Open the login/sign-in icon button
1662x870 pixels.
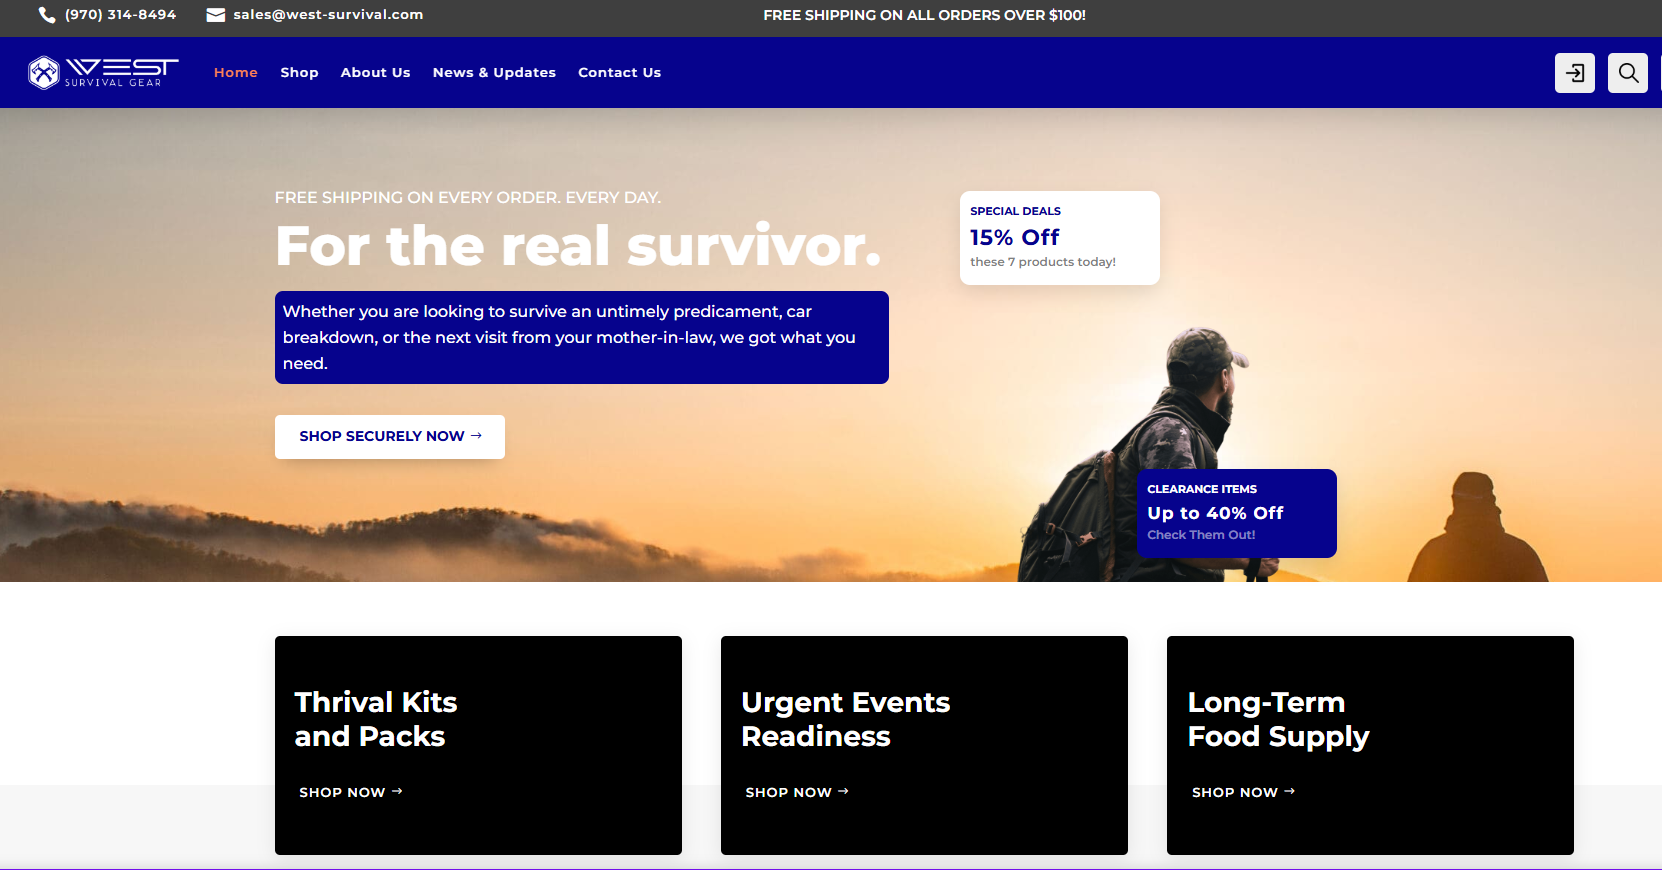(x=1575, y=73)
